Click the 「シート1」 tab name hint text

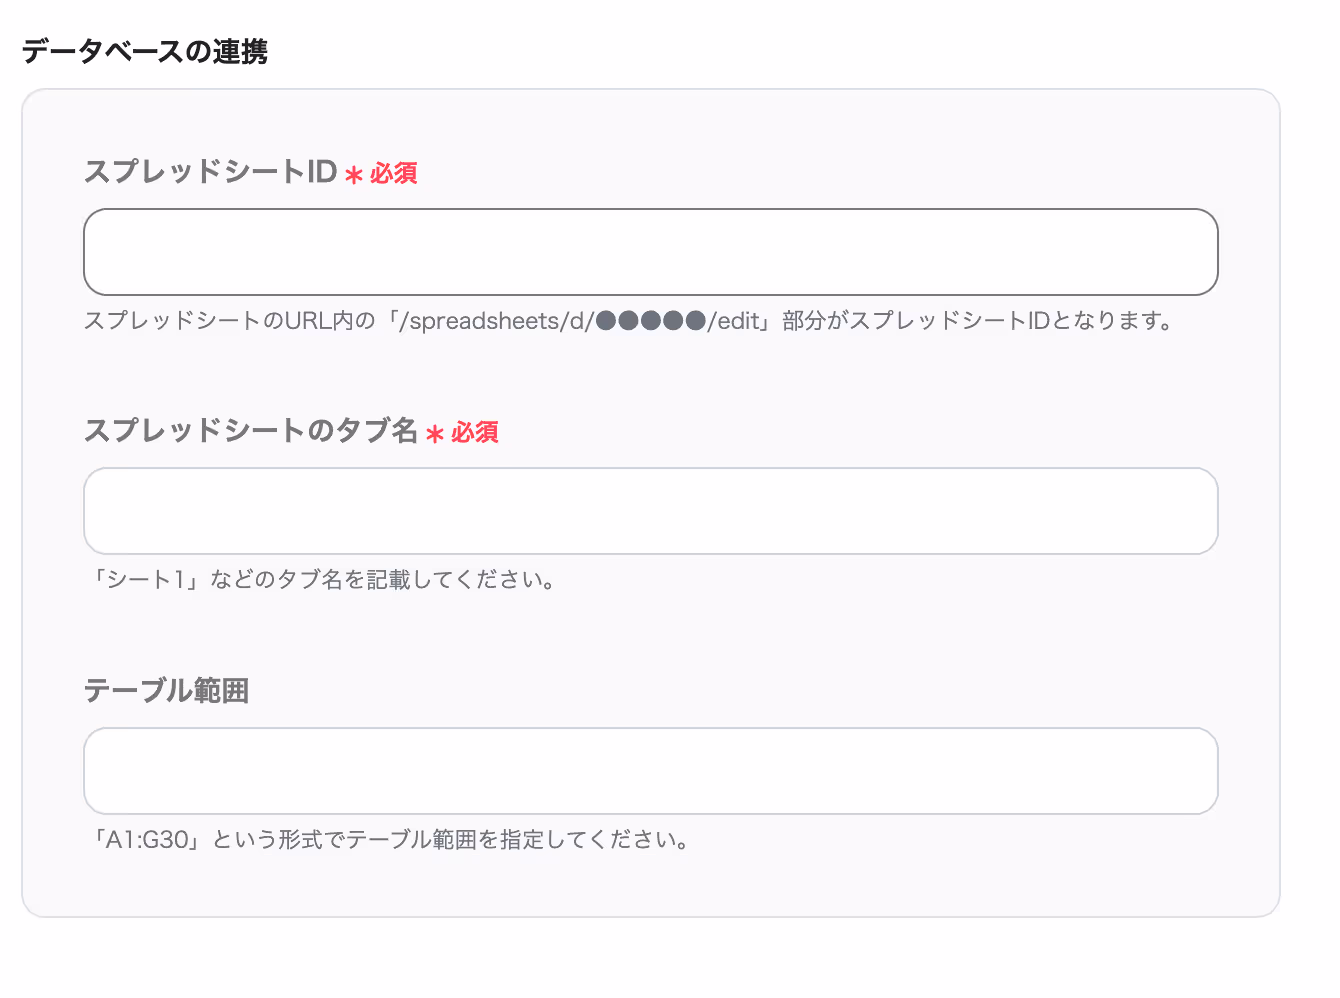coord(322,580)
